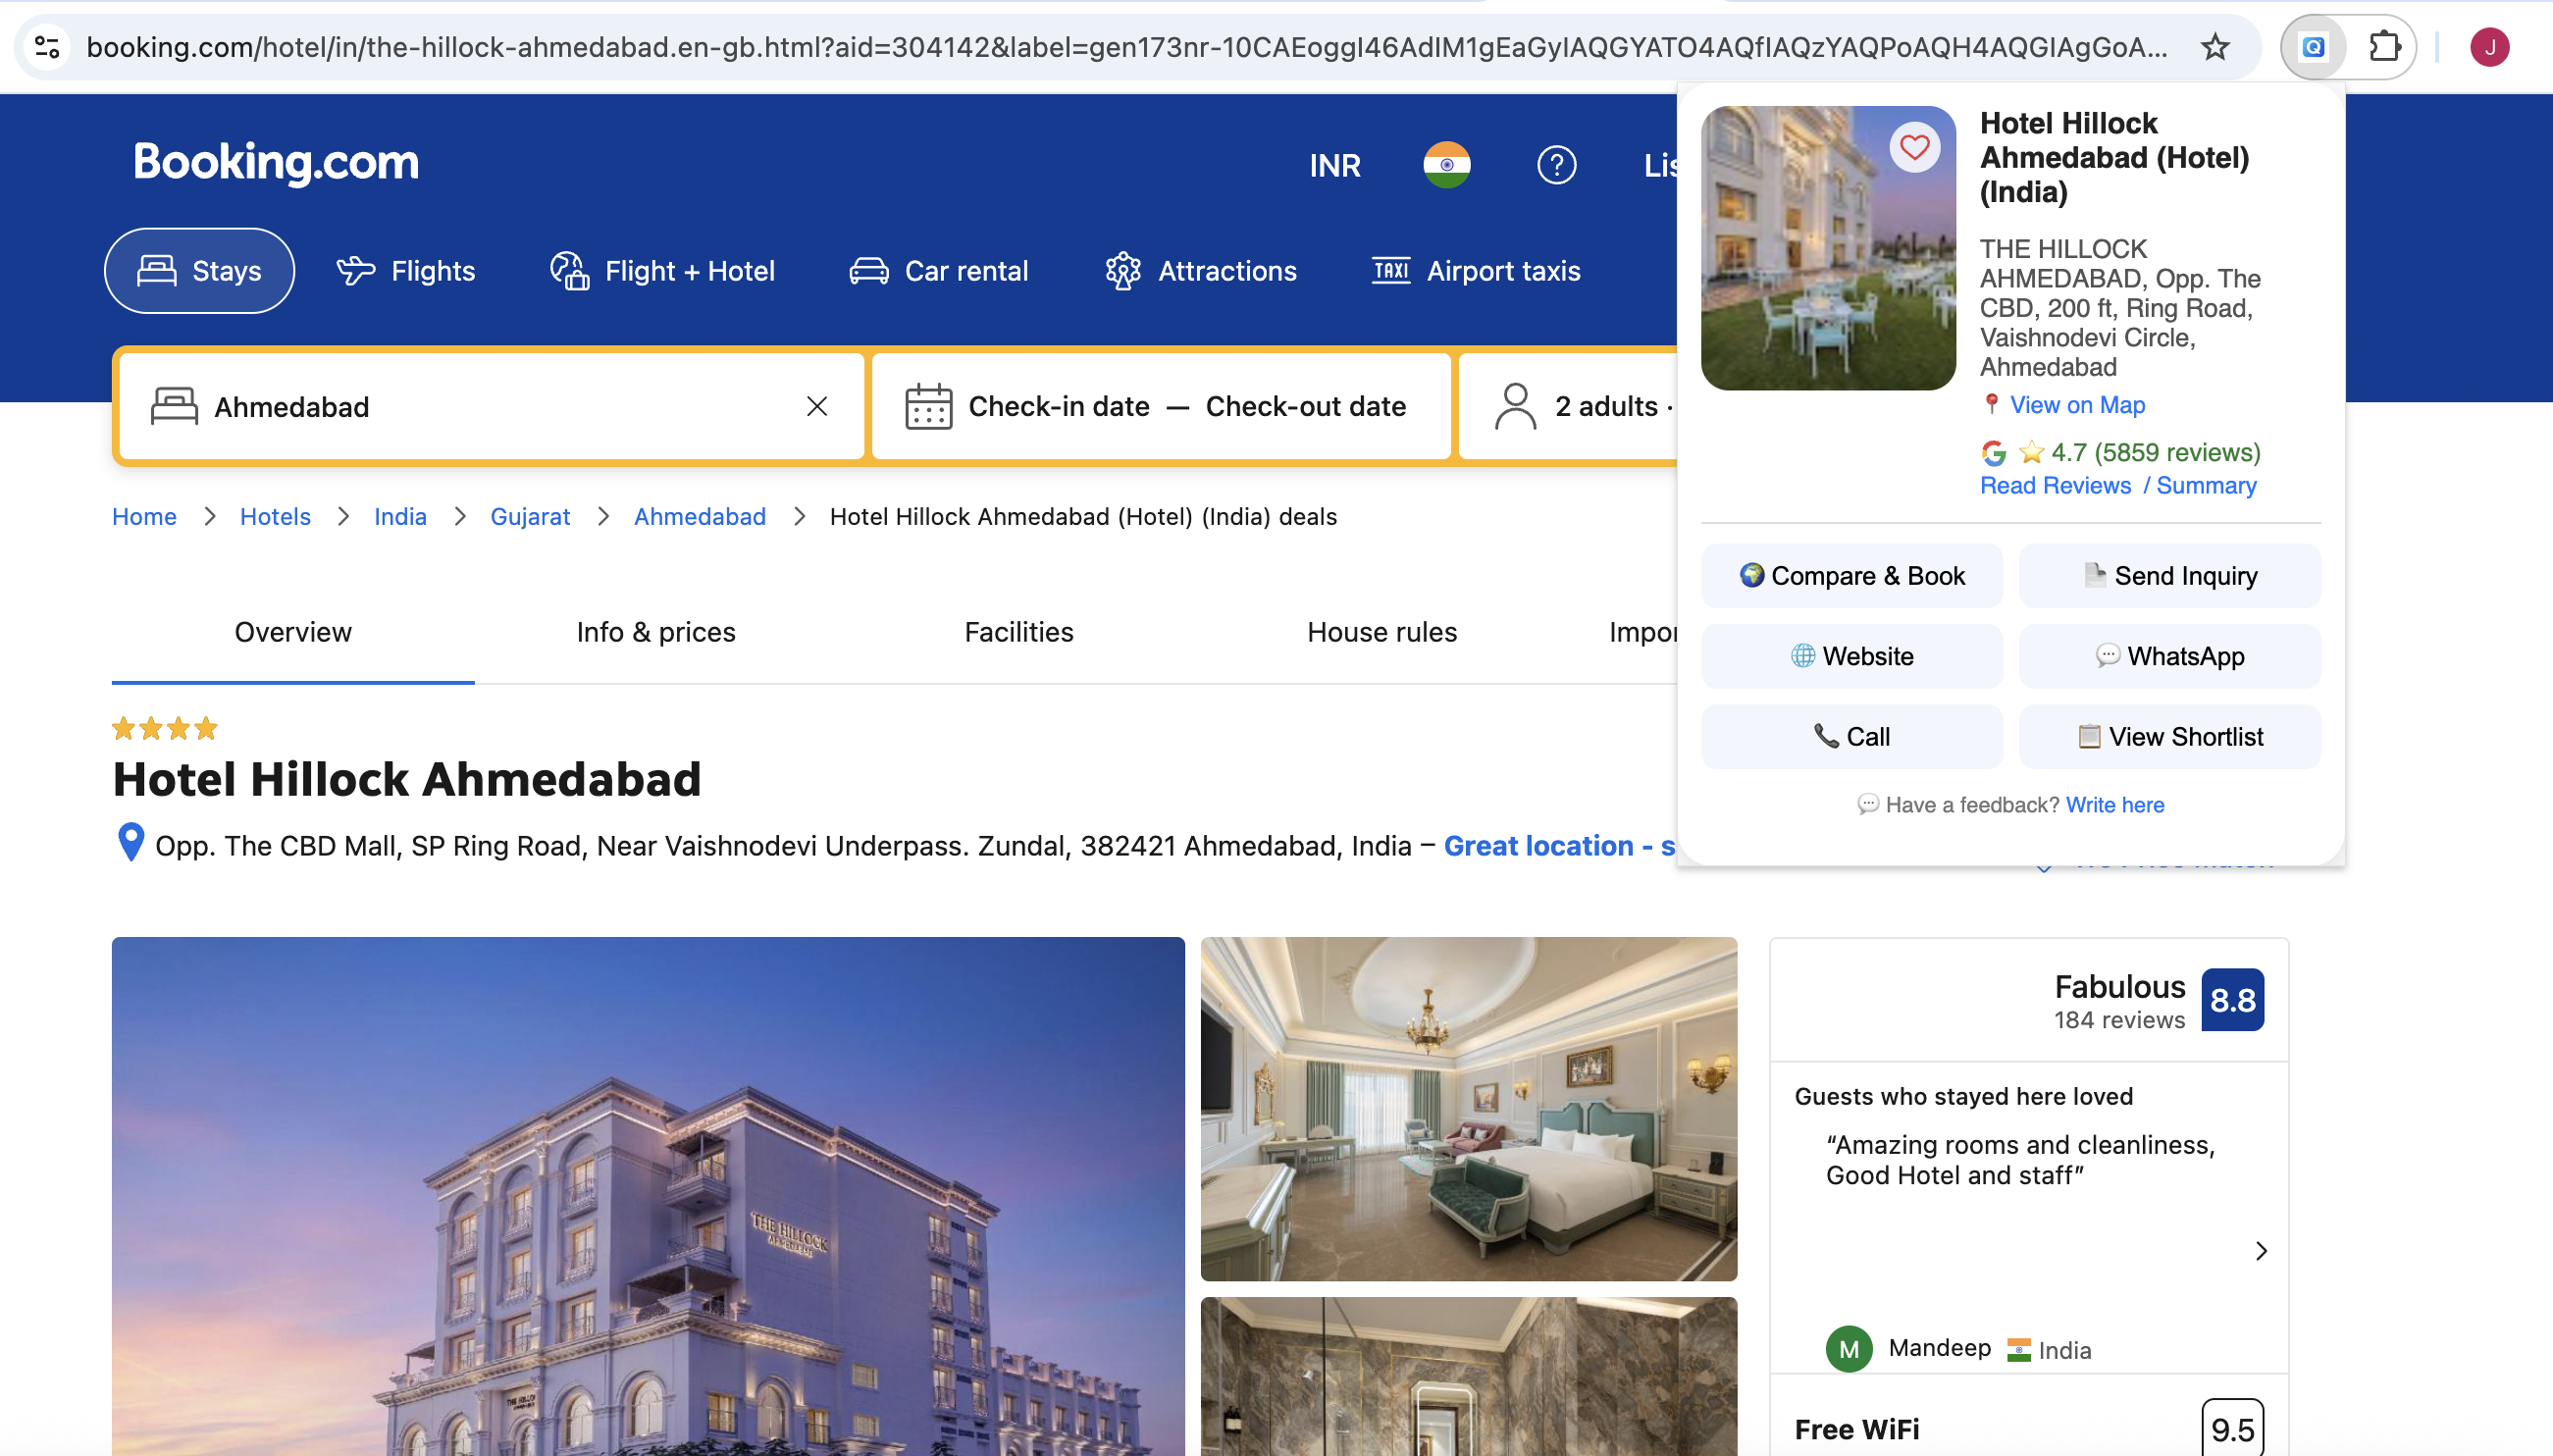Screen dimensions: 2553x1456
Task: Click the blue map pin beside address
Action: click(131, 843)
